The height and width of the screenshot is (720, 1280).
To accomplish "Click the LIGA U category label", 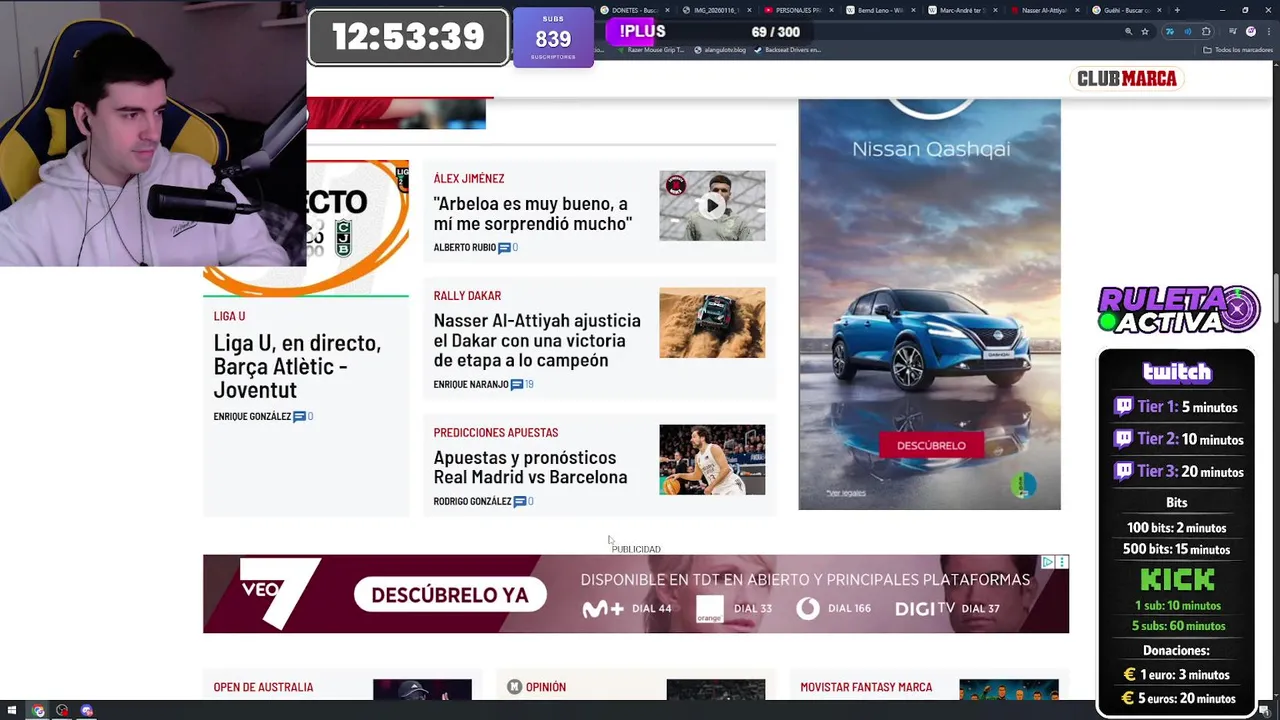I will pyautogui.click(x=229, y=316).
